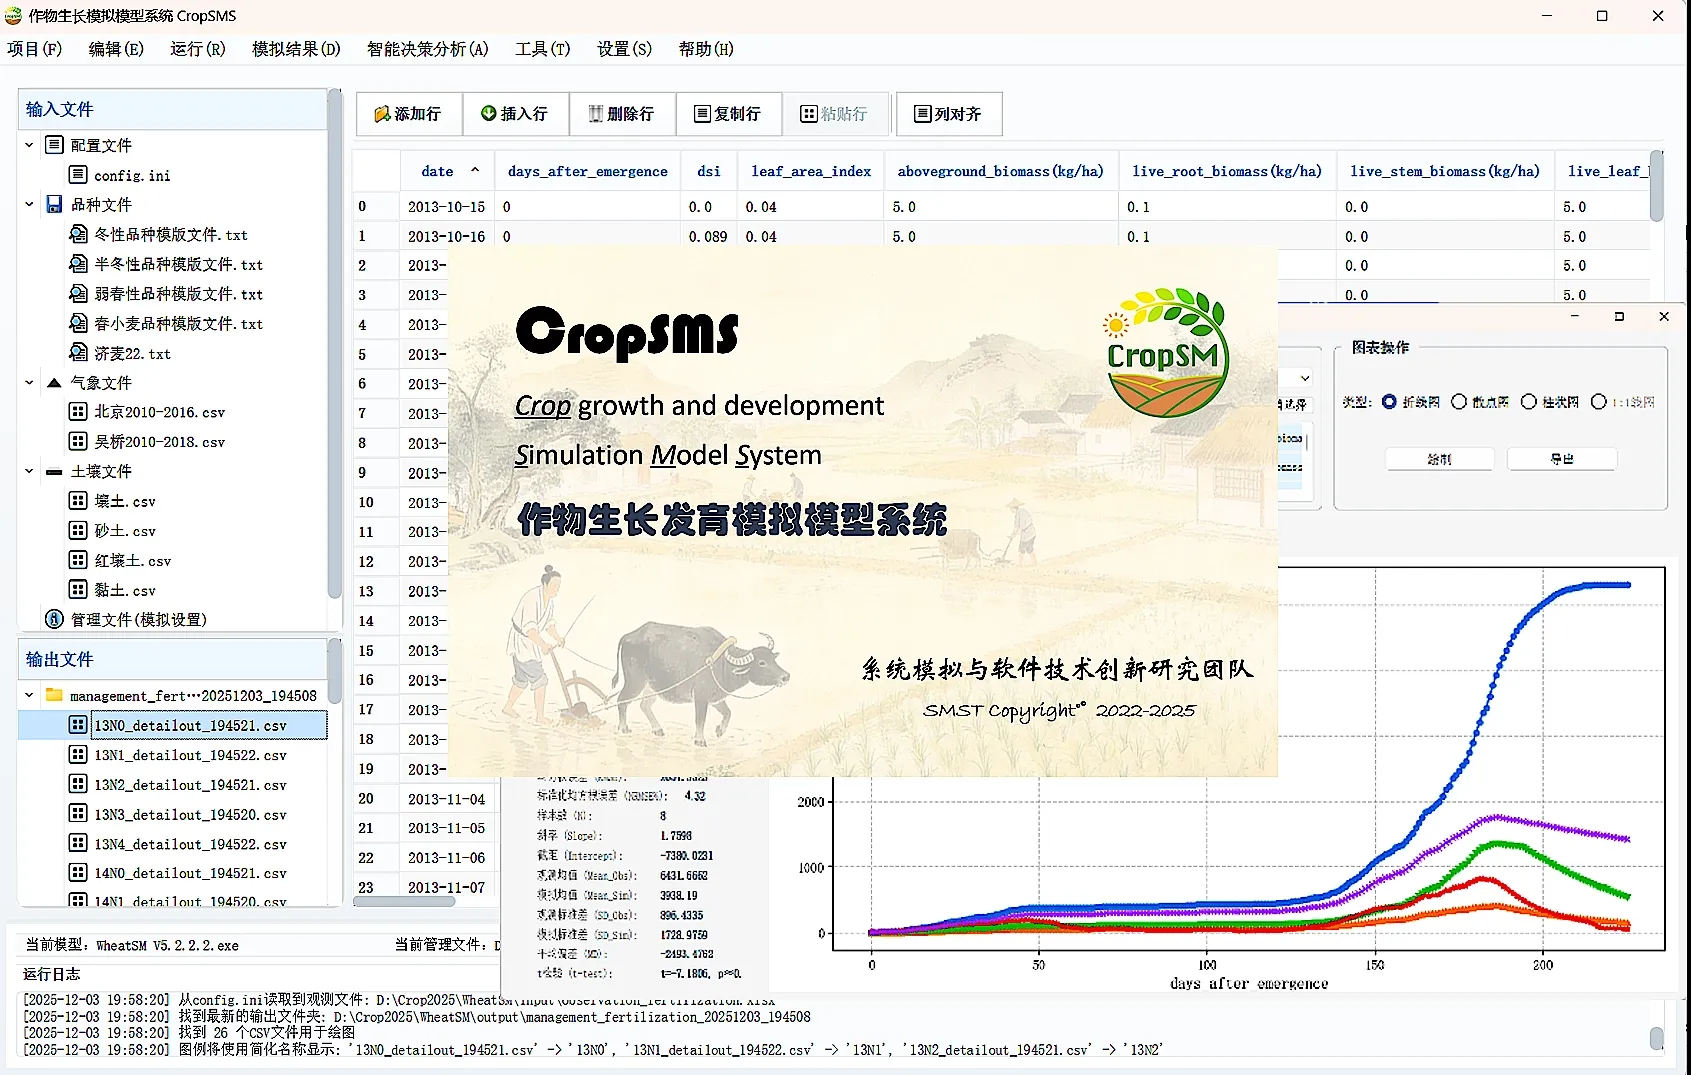The image size is (1691, 1075).
Task: Click the 导出 (export) button
Action: point(1561,459)
